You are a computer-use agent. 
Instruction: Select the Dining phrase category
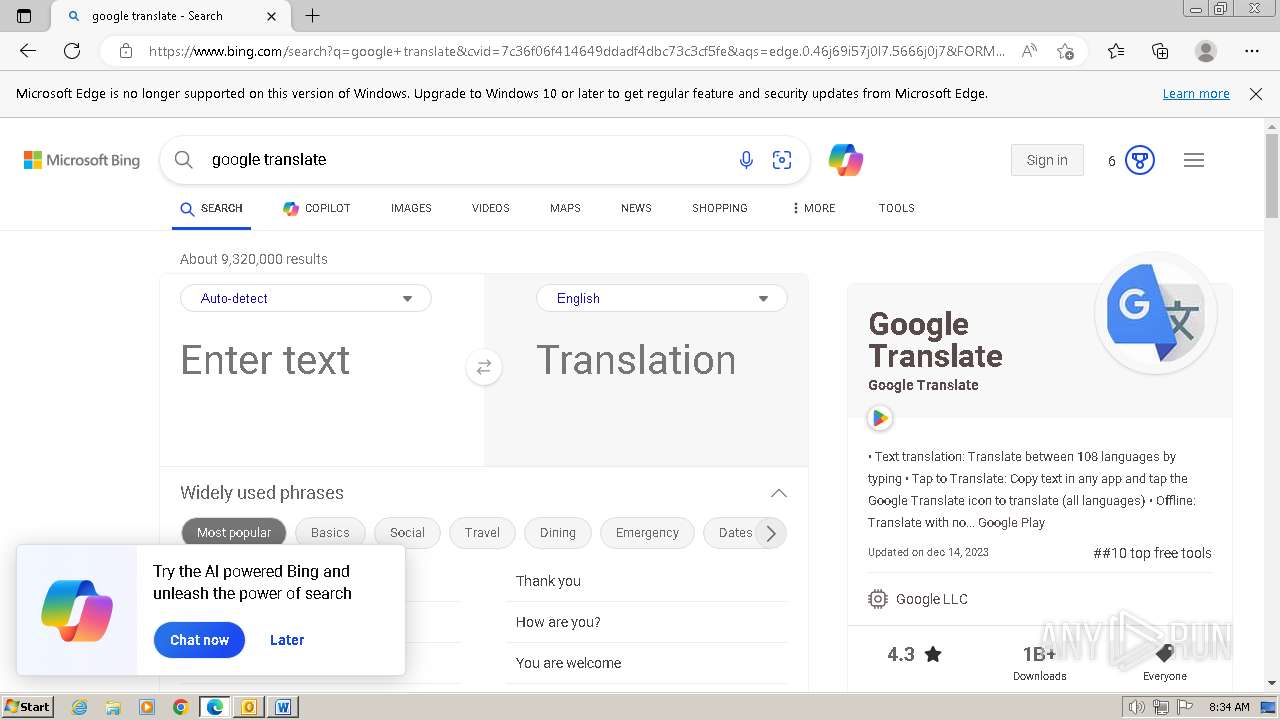tap(558, 533)
